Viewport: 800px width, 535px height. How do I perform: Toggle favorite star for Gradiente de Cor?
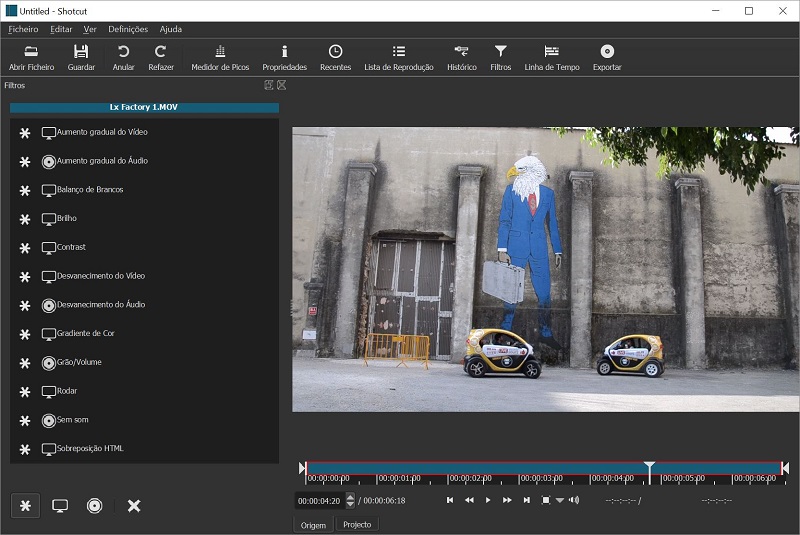[24, 334]
